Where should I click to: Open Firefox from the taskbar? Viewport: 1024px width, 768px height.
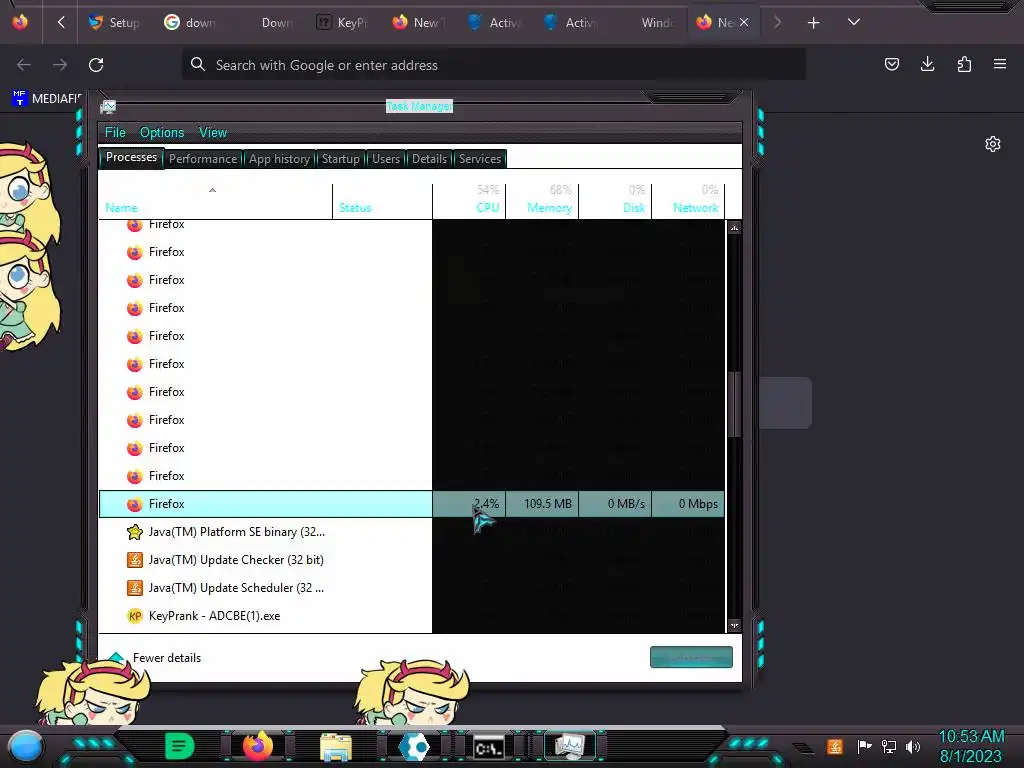tap(258, 746)
